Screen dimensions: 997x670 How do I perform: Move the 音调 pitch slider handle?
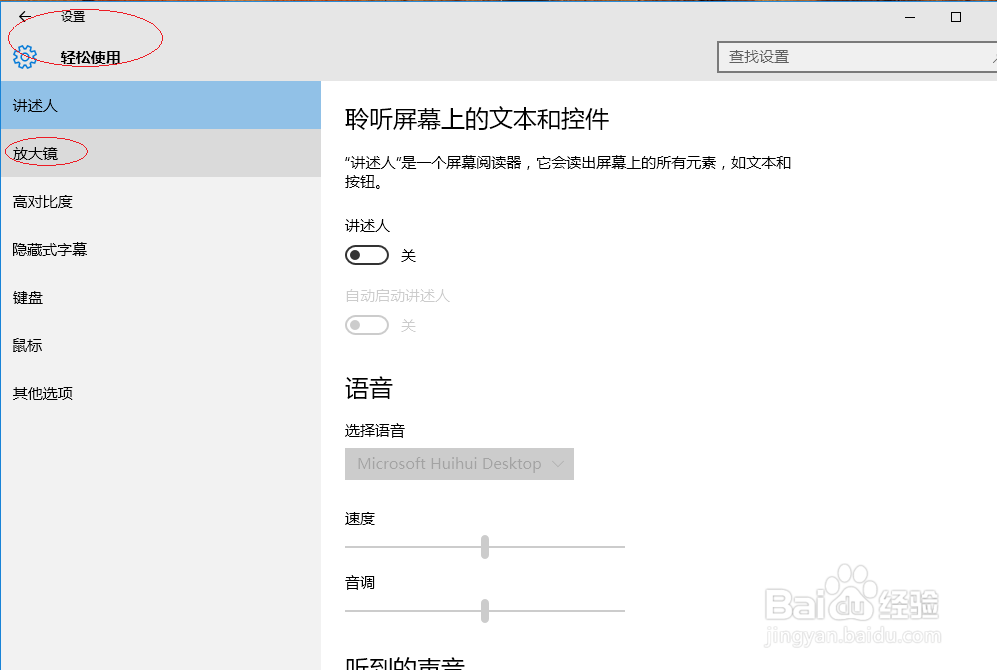pyautogui.click(x=485, y=611)
